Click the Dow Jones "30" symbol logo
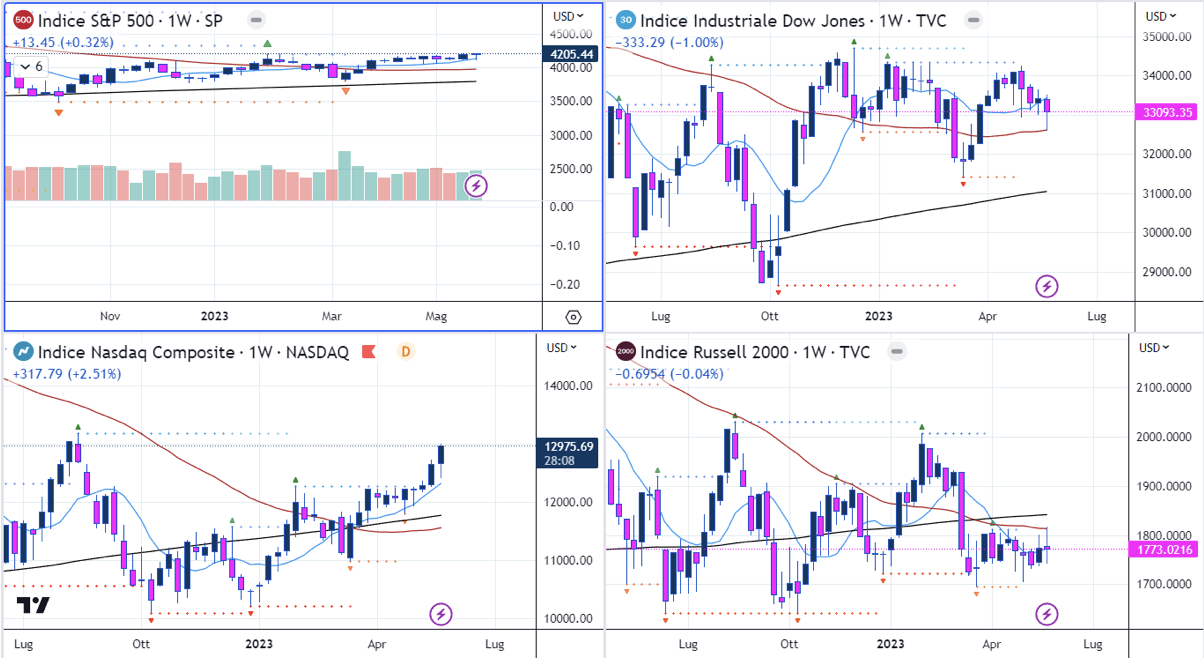Viewport: 1204px width, 662px height. pos(625,20)
